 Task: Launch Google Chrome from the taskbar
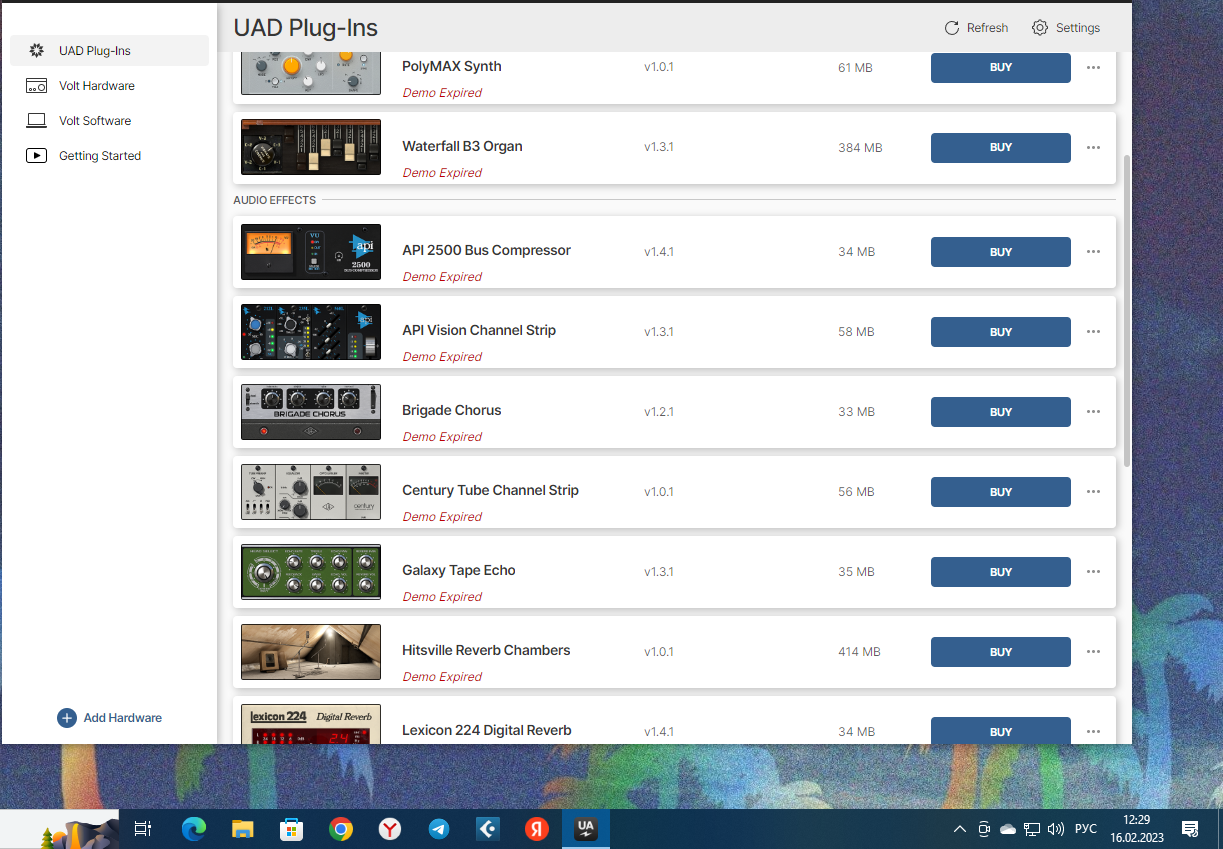(x=341, y=829)
